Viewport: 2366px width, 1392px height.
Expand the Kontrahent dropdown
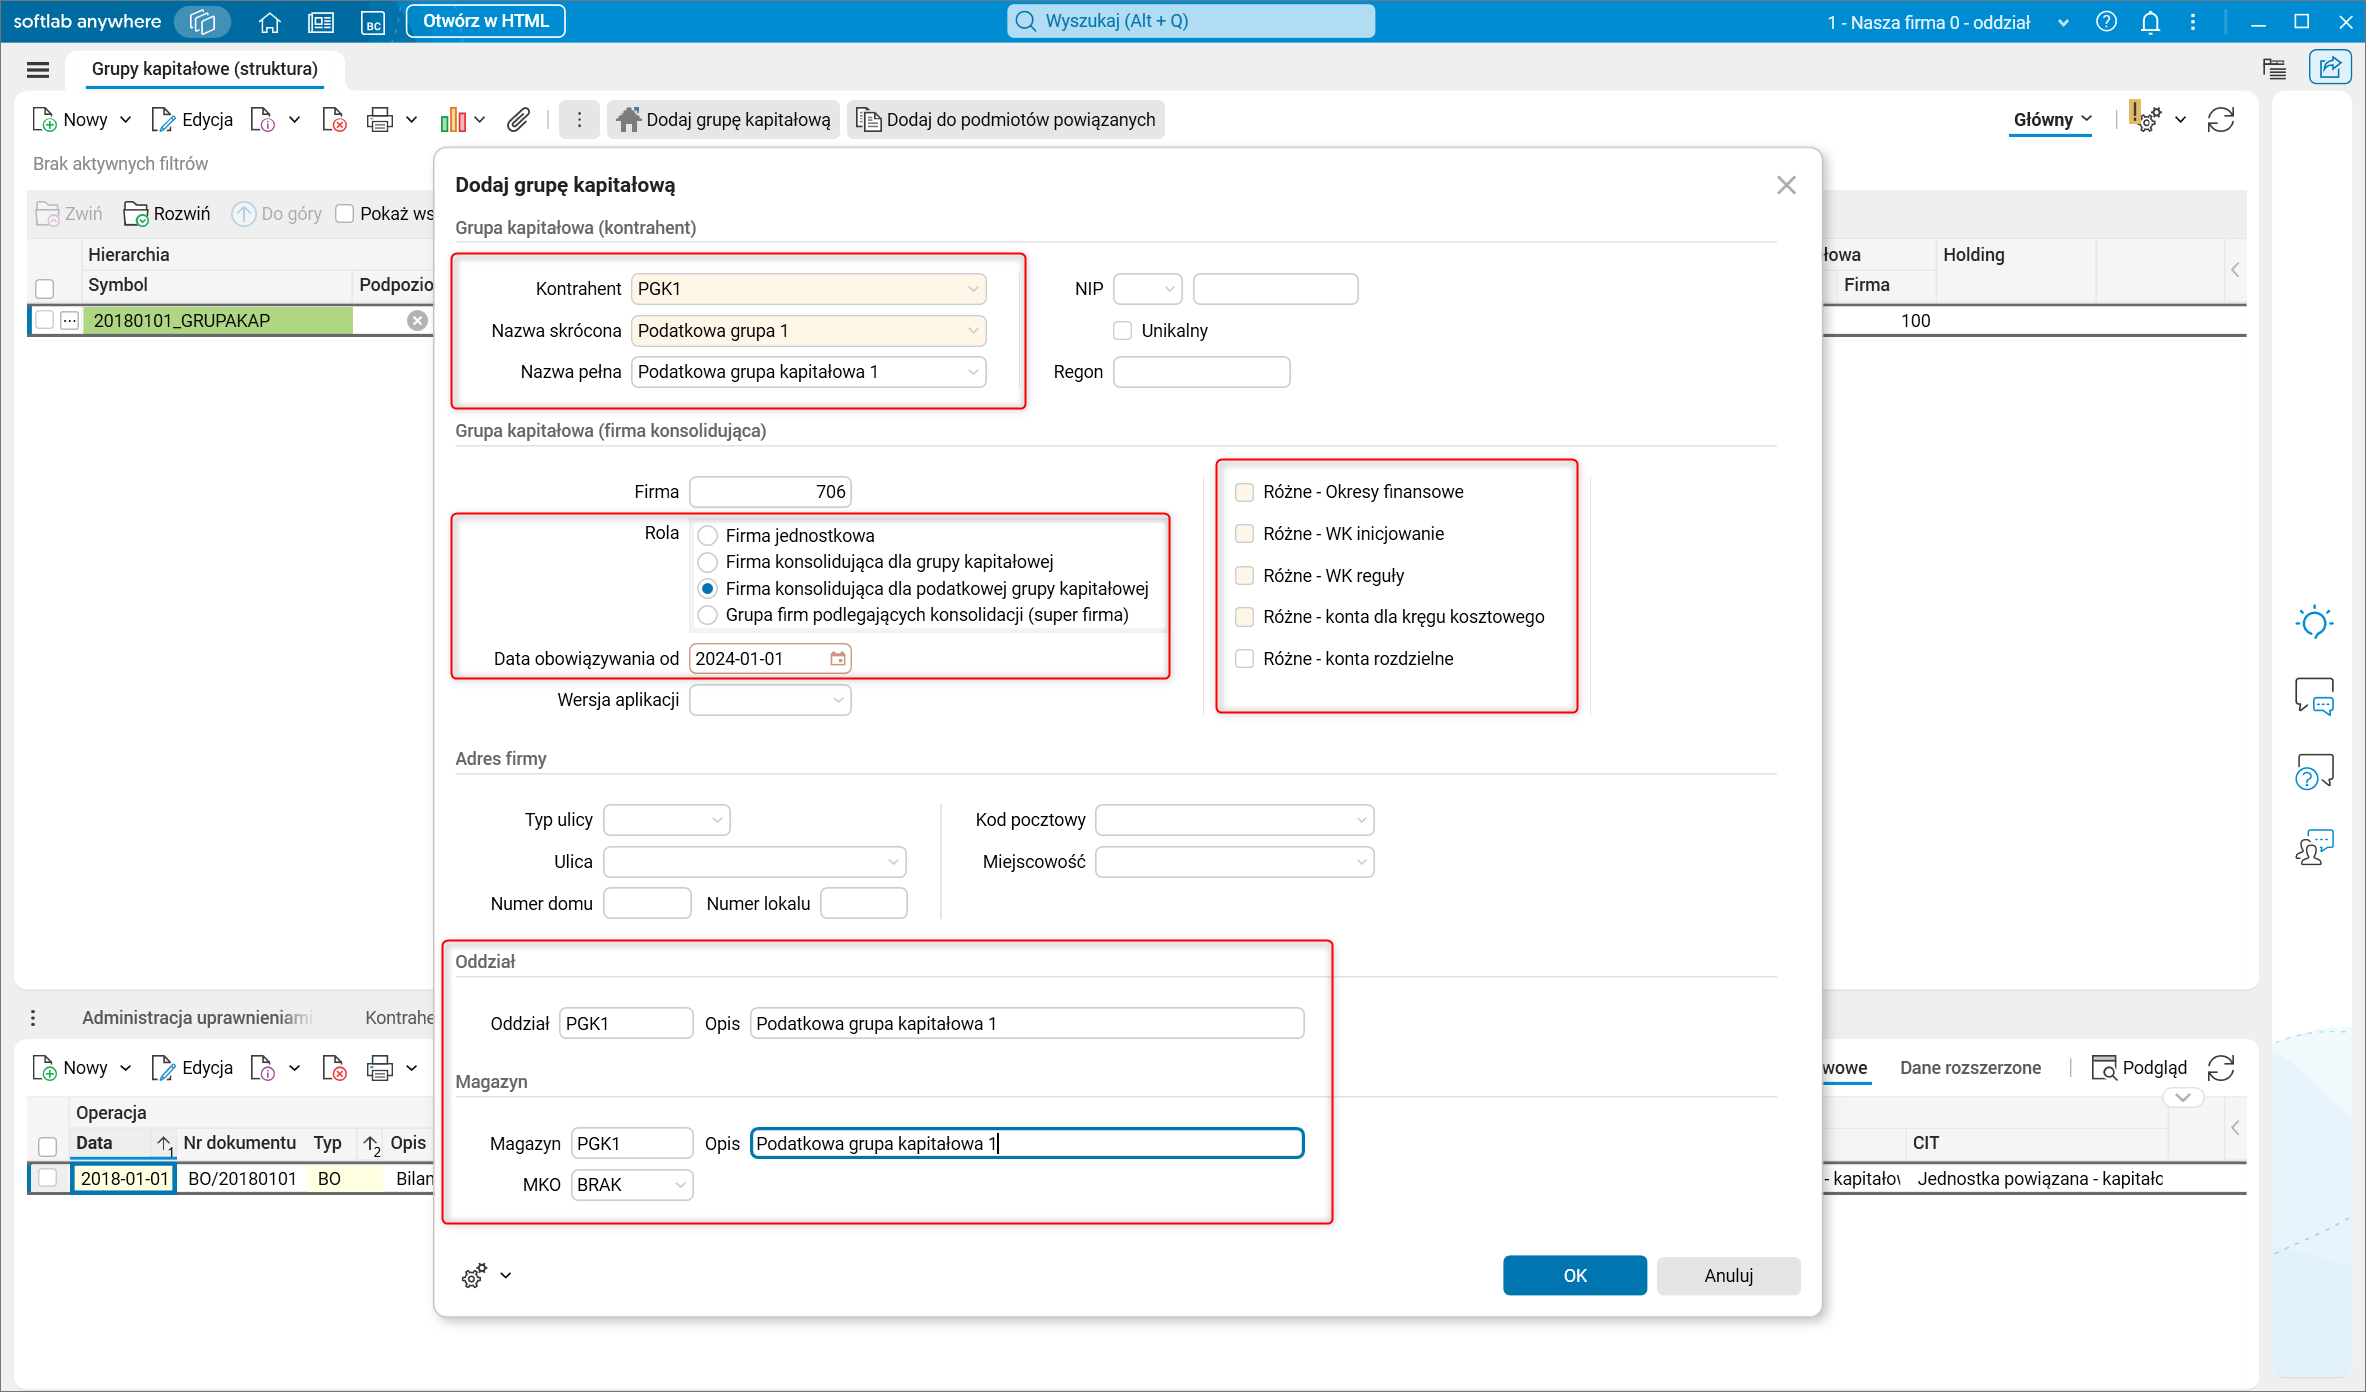(x=973, y=289)
